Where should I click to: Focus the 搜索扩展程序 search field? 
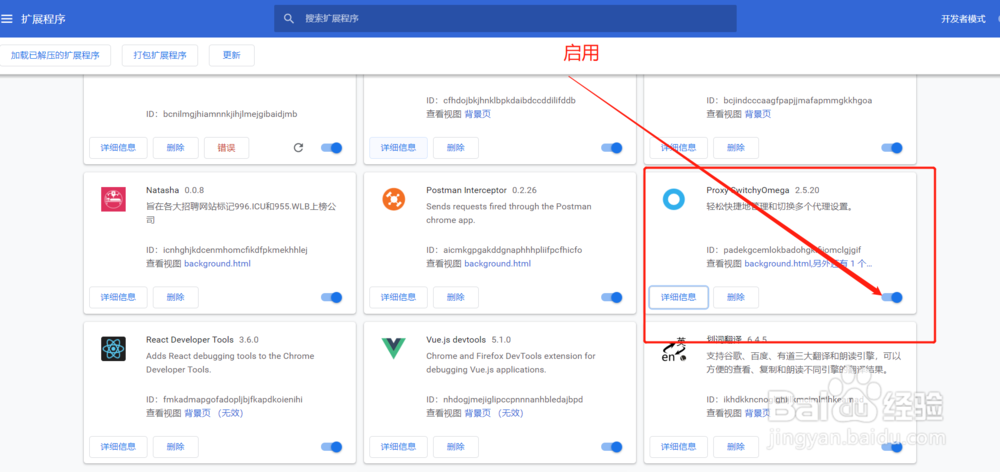tap(505, 18)
